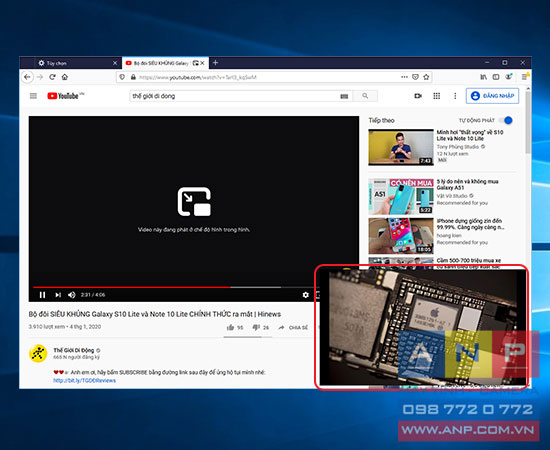
Task: Click the 2:31 / 4:06 time display
Action: (x=93, y=295)
